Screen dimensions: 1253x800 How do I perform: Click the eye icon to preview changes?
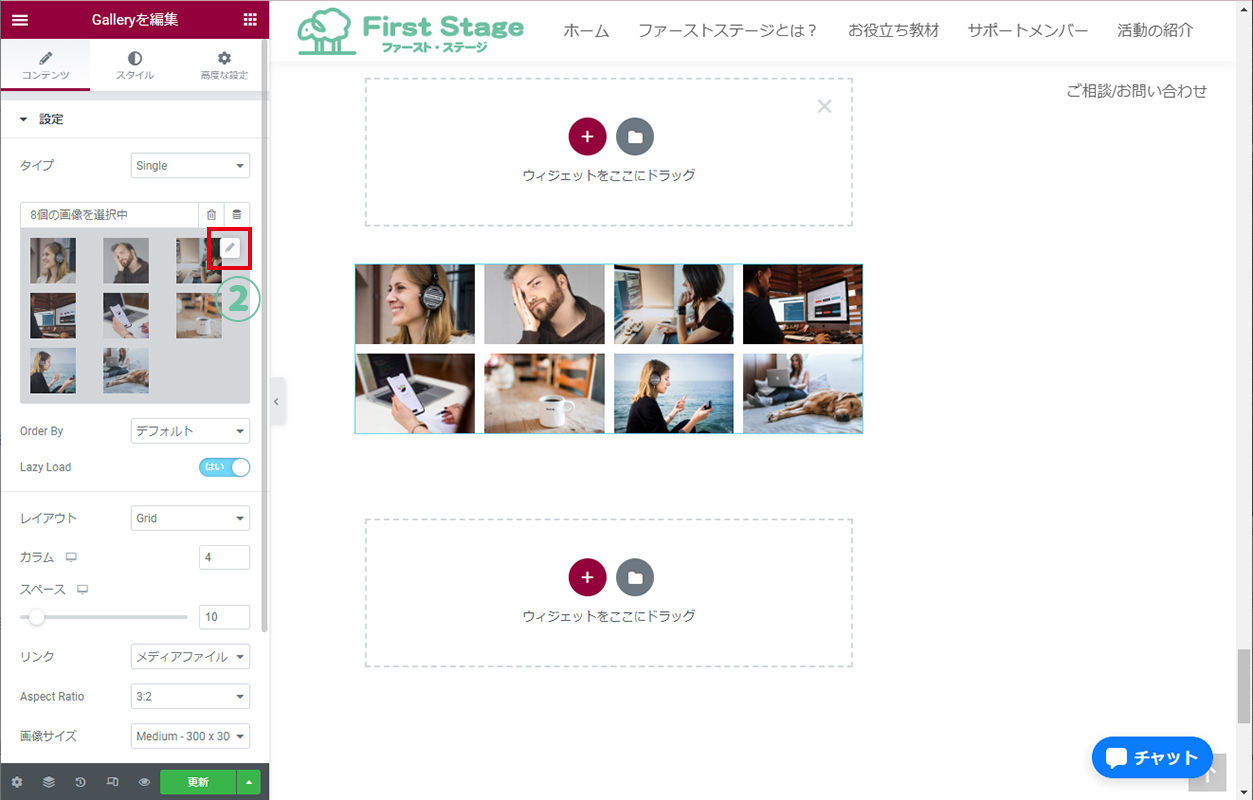pyautogui.click(x=145, y=782)
